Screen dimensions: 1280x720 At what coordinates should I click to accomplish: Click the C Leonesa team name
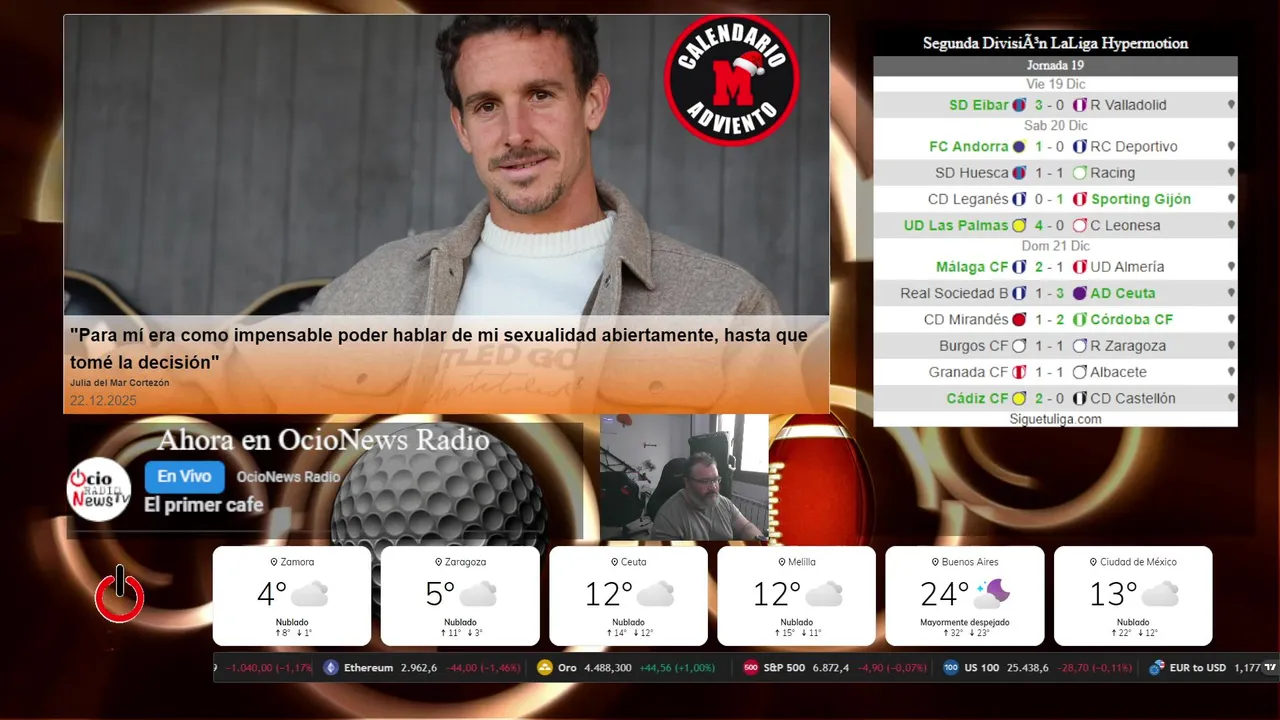point(1125,226)
